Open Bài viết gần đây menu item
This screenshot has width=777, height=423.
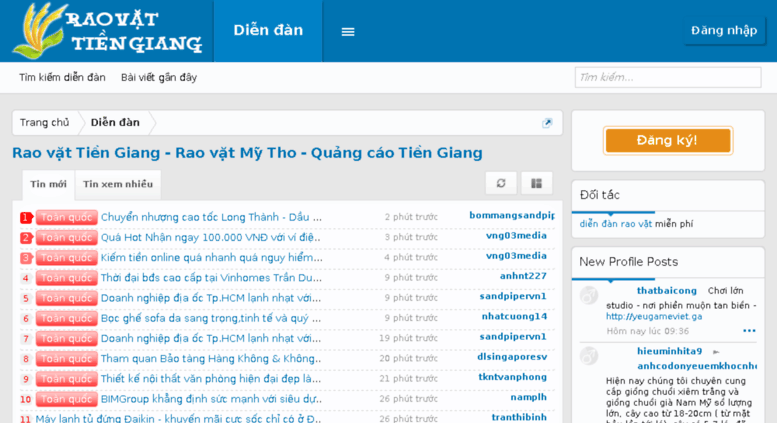click(159, 77)
